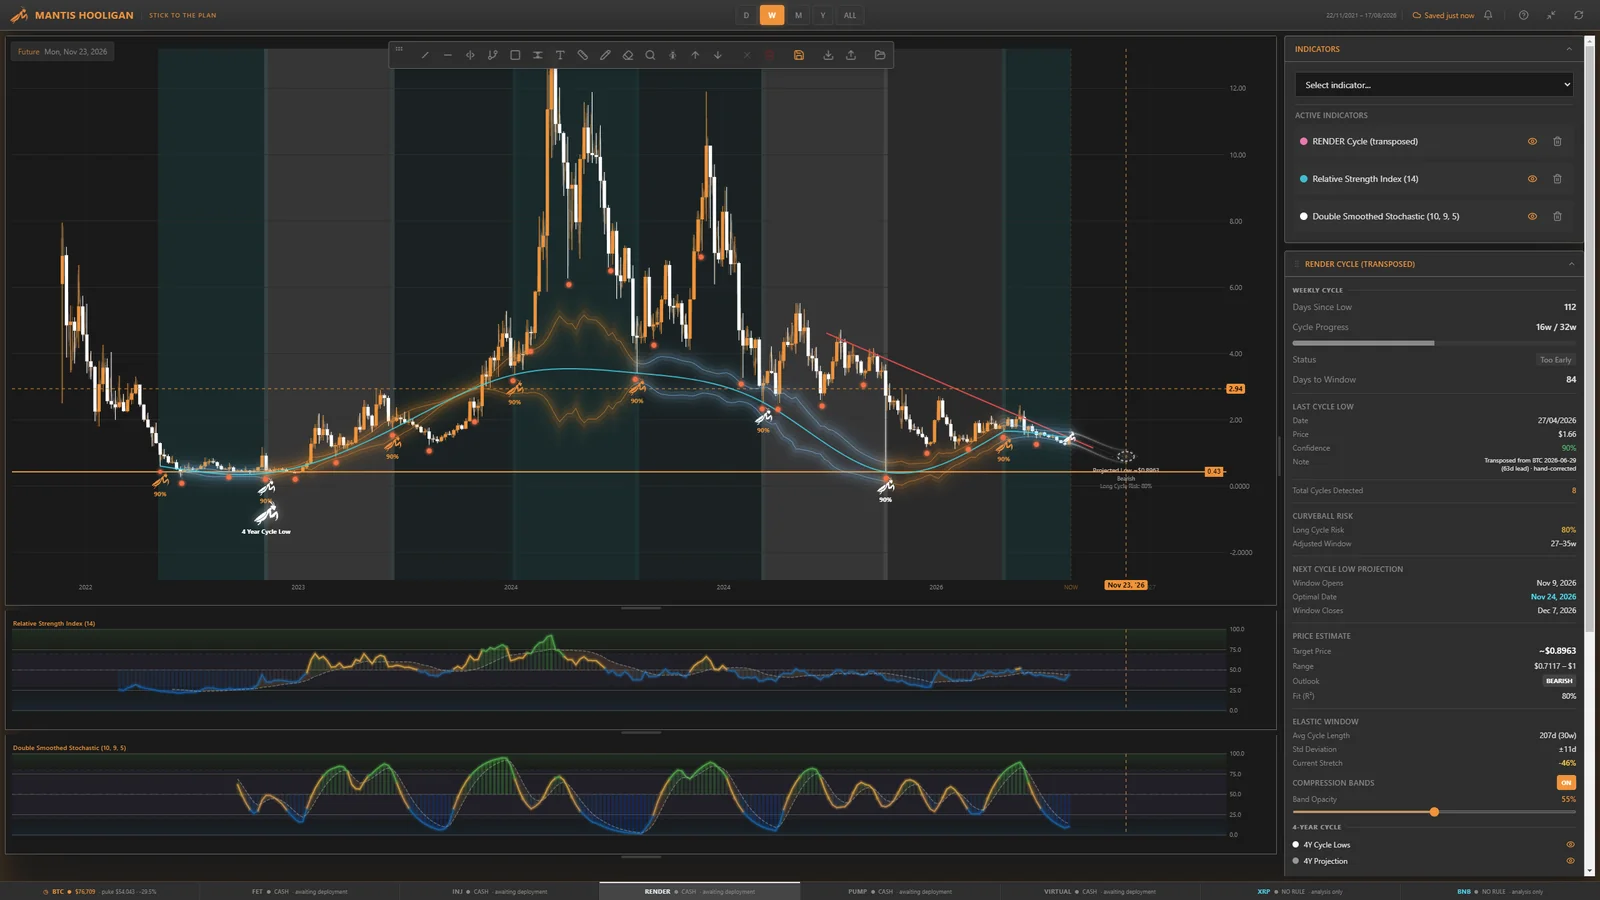Click the Optimal Date Nov 24, 2026 value

pos(1553,597)
